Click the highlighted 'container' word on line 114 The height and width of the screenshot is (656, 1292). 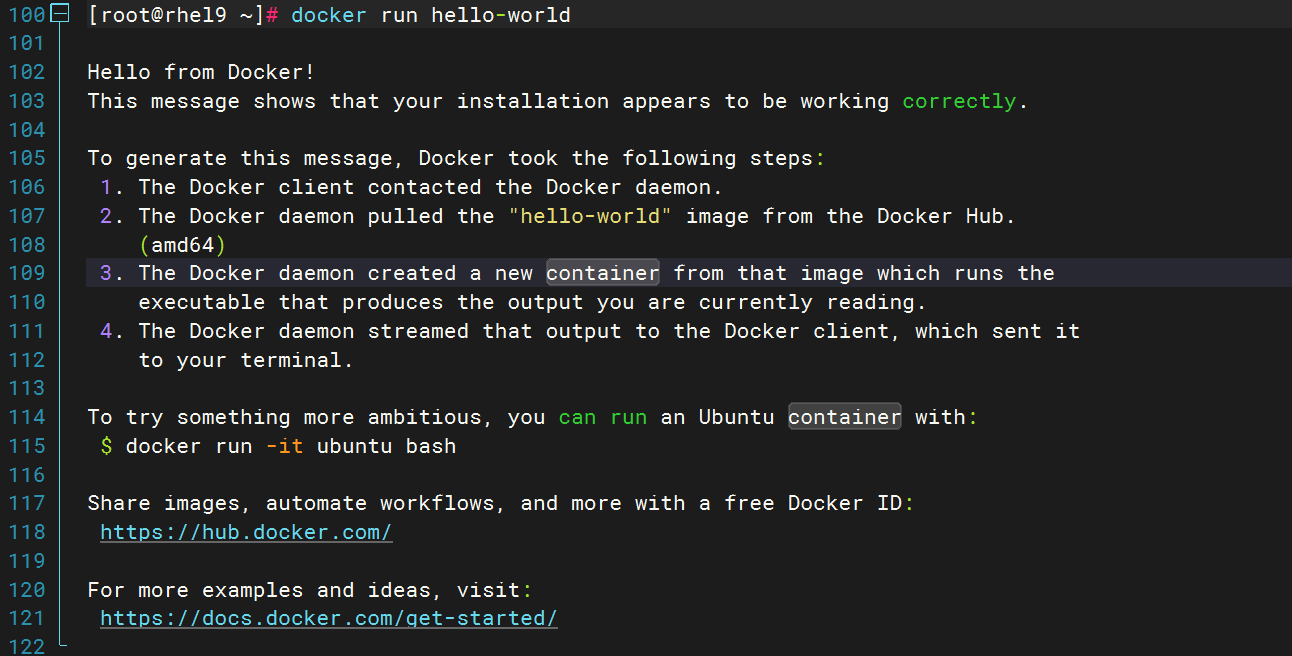tap(844, 417)
